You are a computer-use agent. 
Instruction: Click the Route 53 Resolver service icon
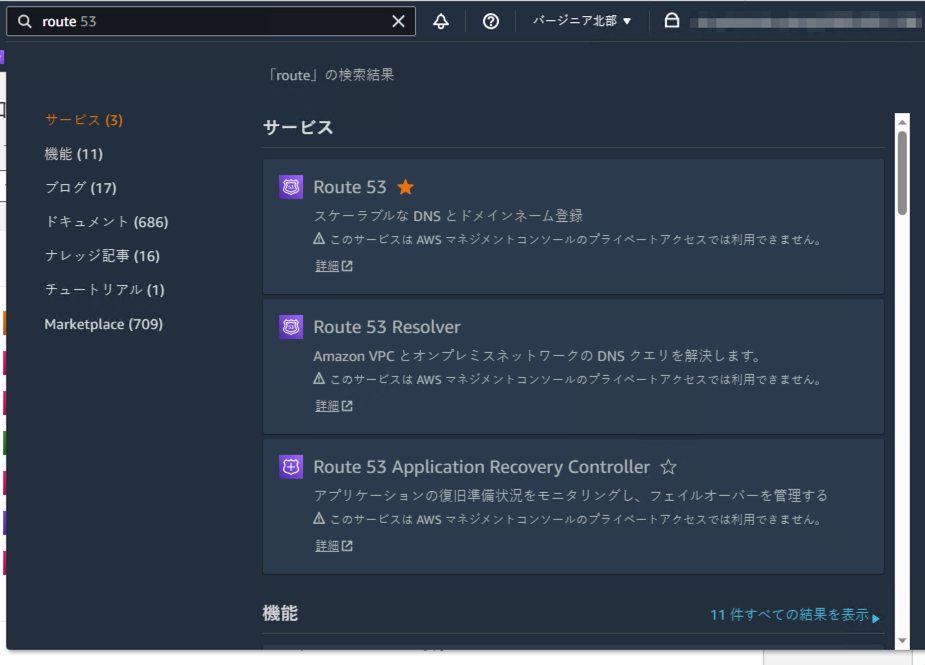(291, 327)
